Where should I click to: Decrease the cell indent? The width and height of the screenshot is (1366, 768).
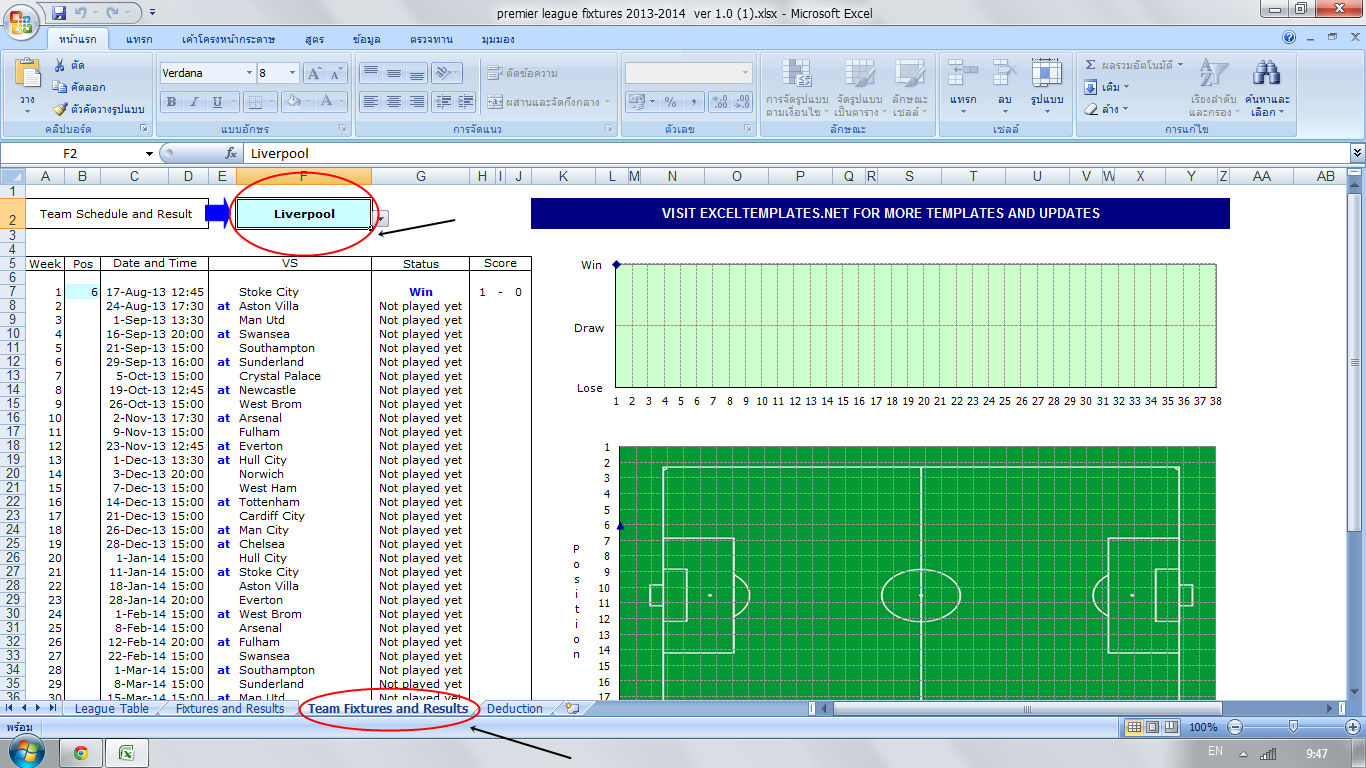[442, 101]
